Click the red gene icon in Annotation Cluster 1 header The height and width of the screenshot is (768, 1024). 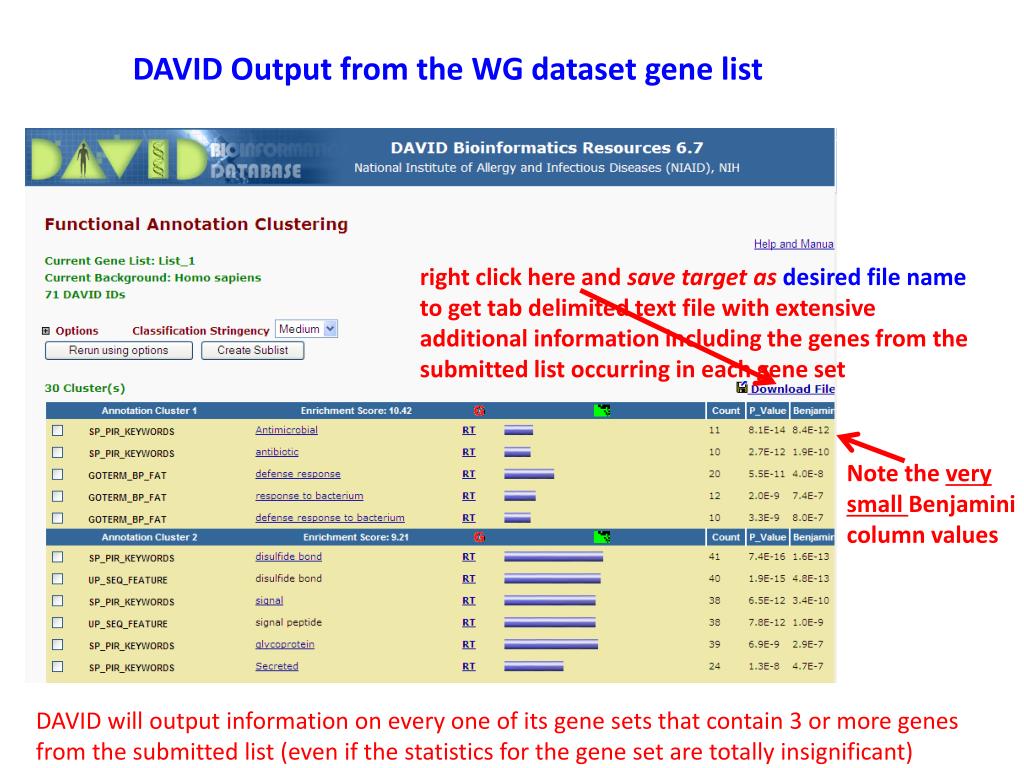click(479, 411)
